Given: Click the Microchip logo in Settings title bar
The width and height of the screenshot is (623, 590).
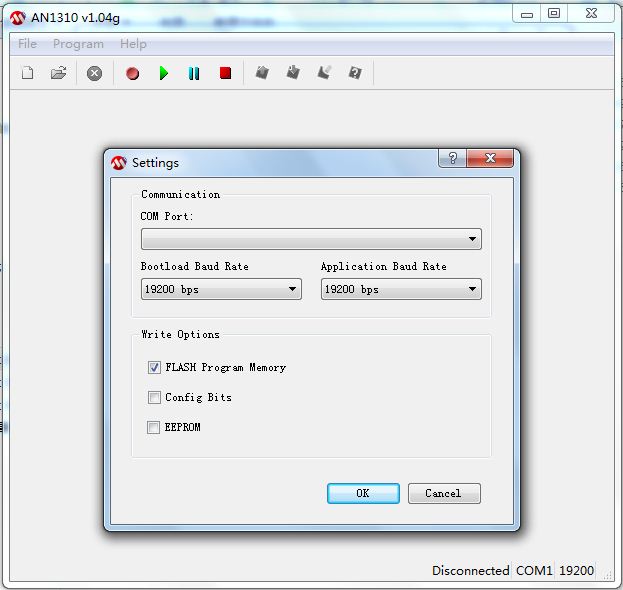Looking at the screenshot, I should pos(118,163).
